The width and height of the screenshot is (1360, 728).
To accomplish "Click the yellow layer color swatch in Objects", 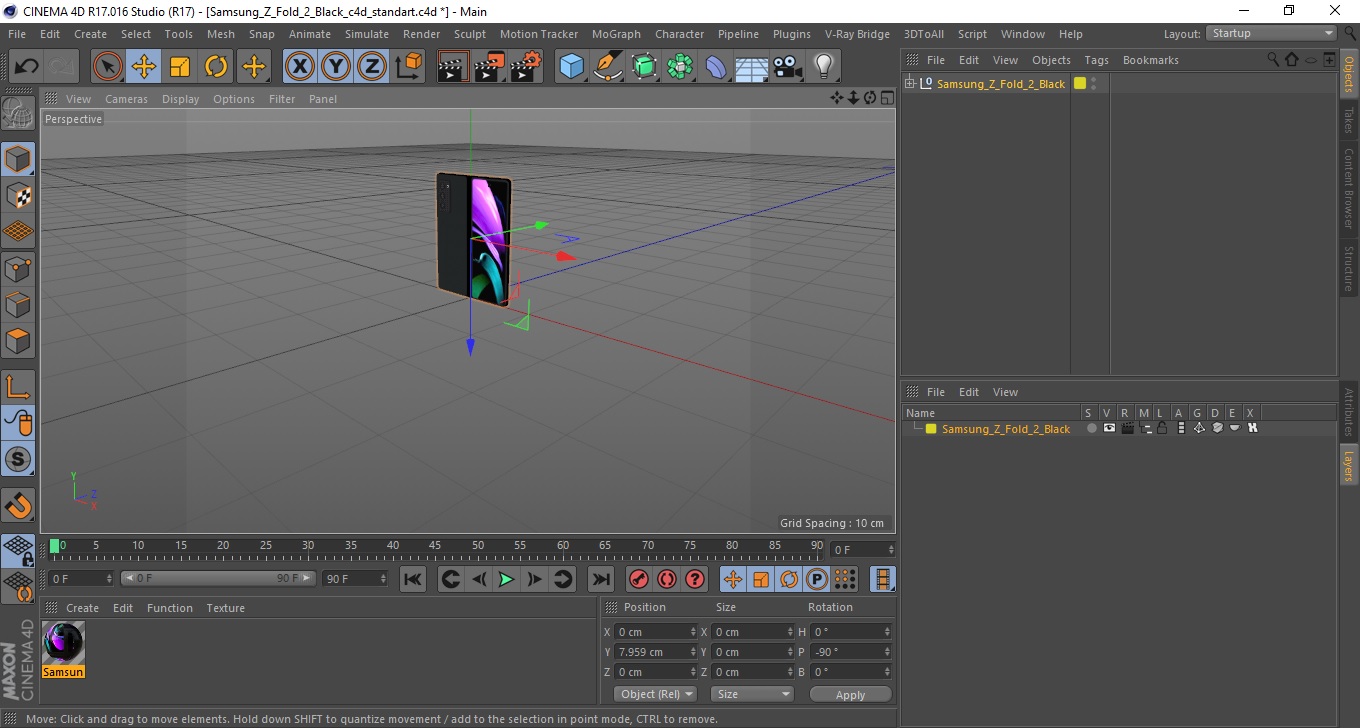I will coord(1080,84).
